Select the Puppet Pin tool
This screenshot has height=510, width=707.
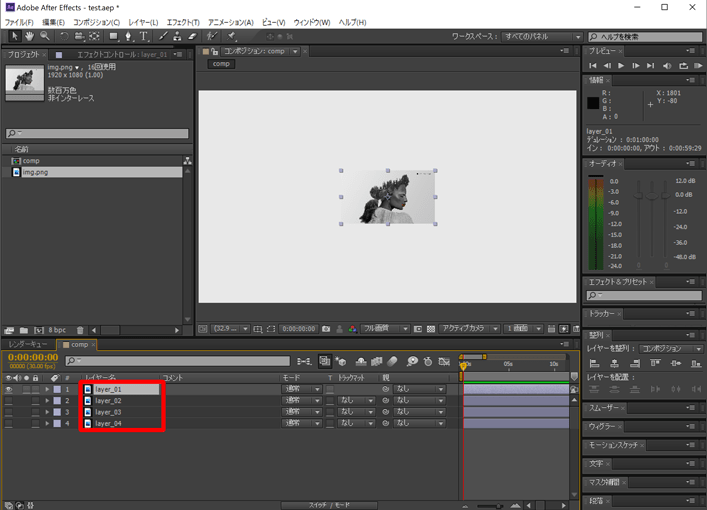[x=231, y=36]
